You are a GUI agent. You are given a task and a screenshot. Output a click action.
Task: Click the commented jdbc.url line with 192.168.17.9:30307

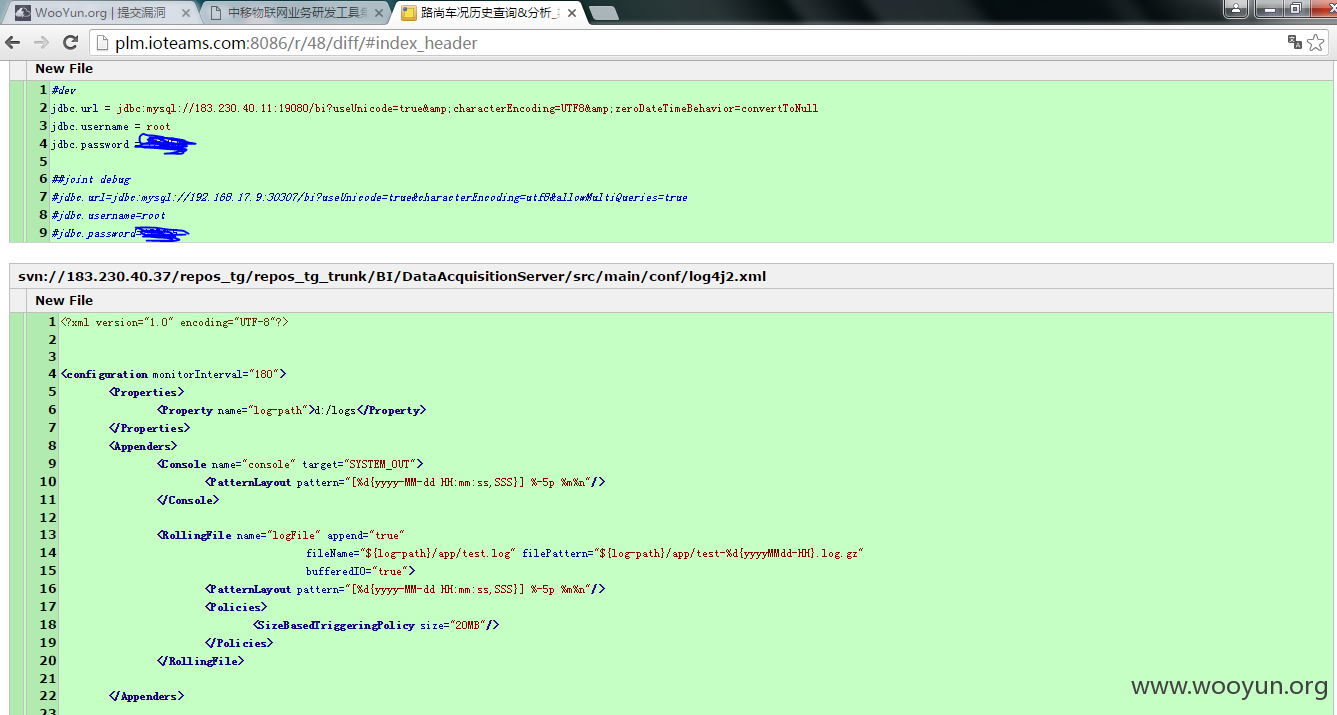tap(369, 198)
